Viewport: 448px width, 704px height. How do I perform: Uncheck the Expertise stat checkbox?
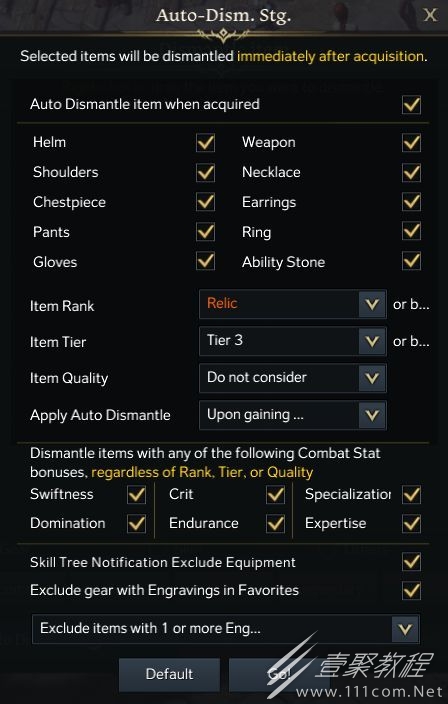click(x=411, y=524)
